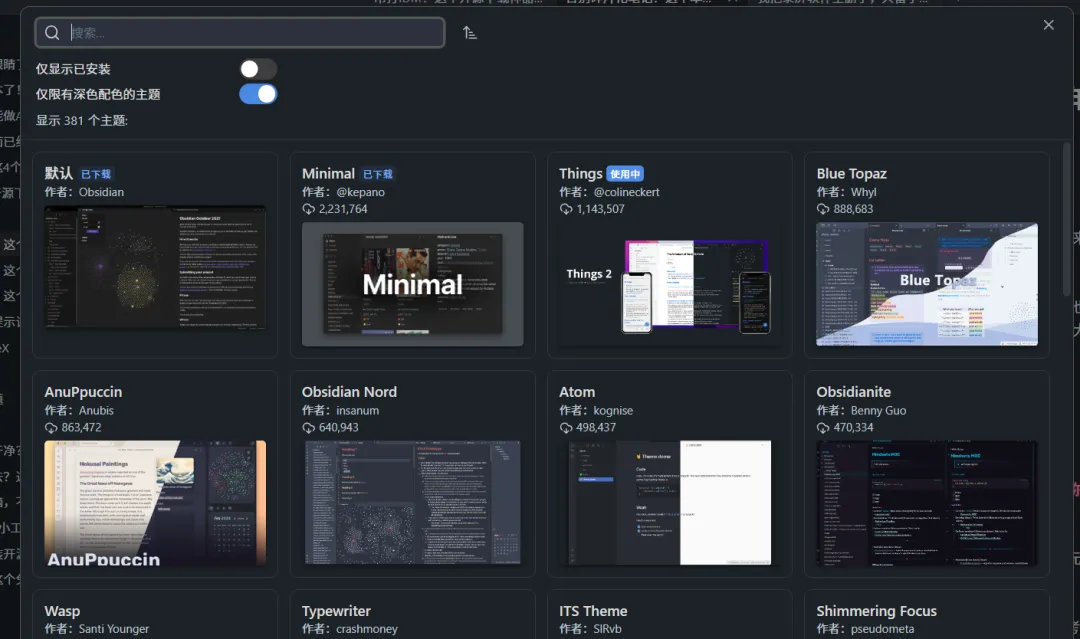This screenshot has width=1080, height=639.
Task: Focus the theme search input field
Action: tap(240, 32)
